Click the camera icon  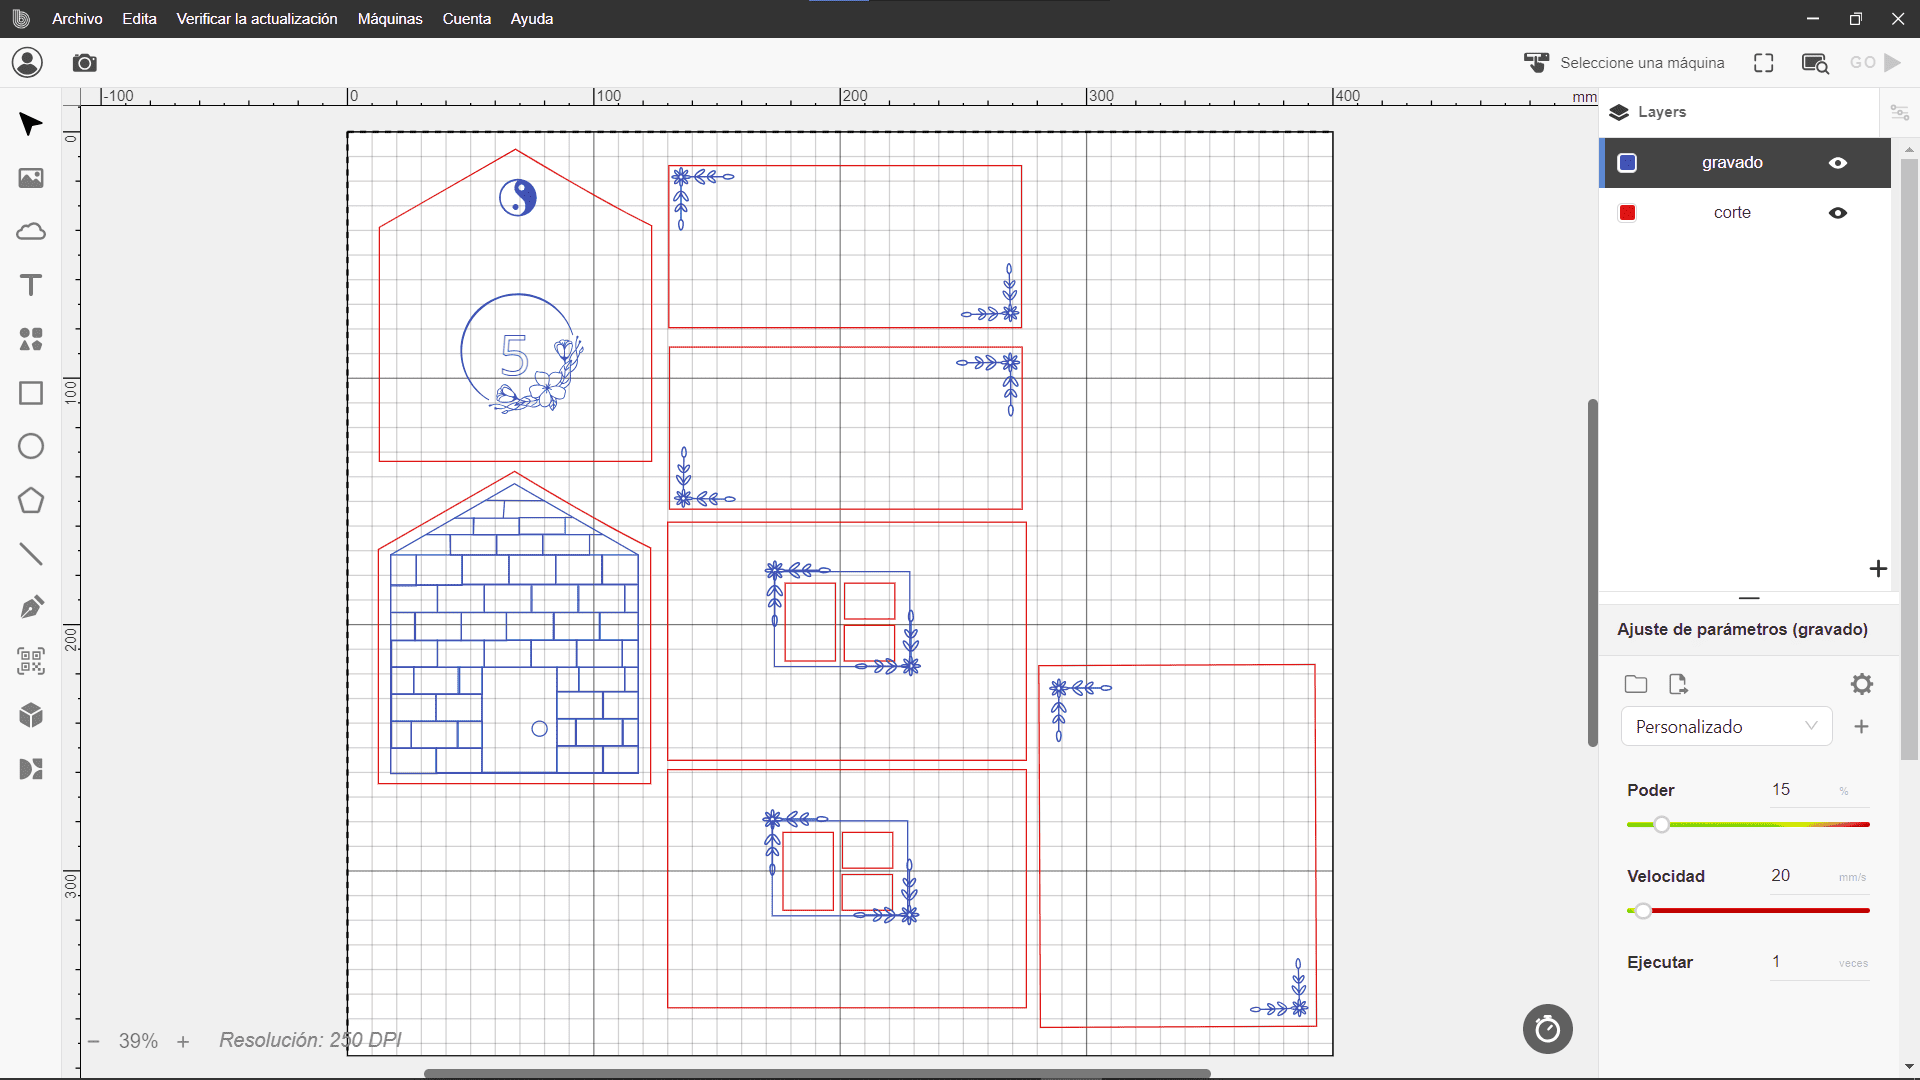[x=85, y=63]
